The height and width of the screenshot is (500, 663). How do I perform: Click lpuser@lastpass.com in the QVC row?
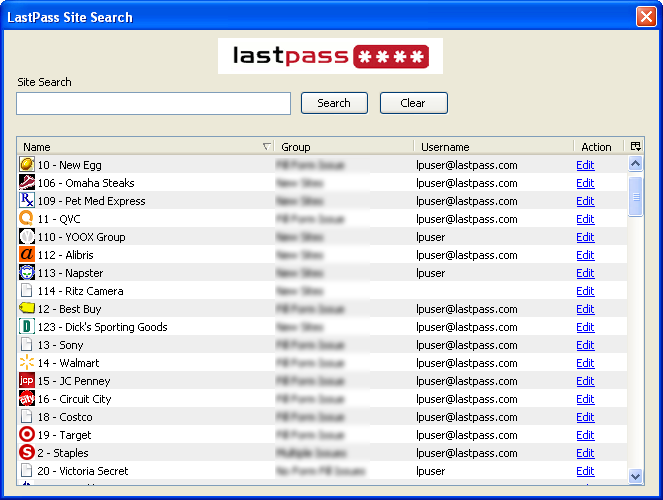click(x=467, y=219)
